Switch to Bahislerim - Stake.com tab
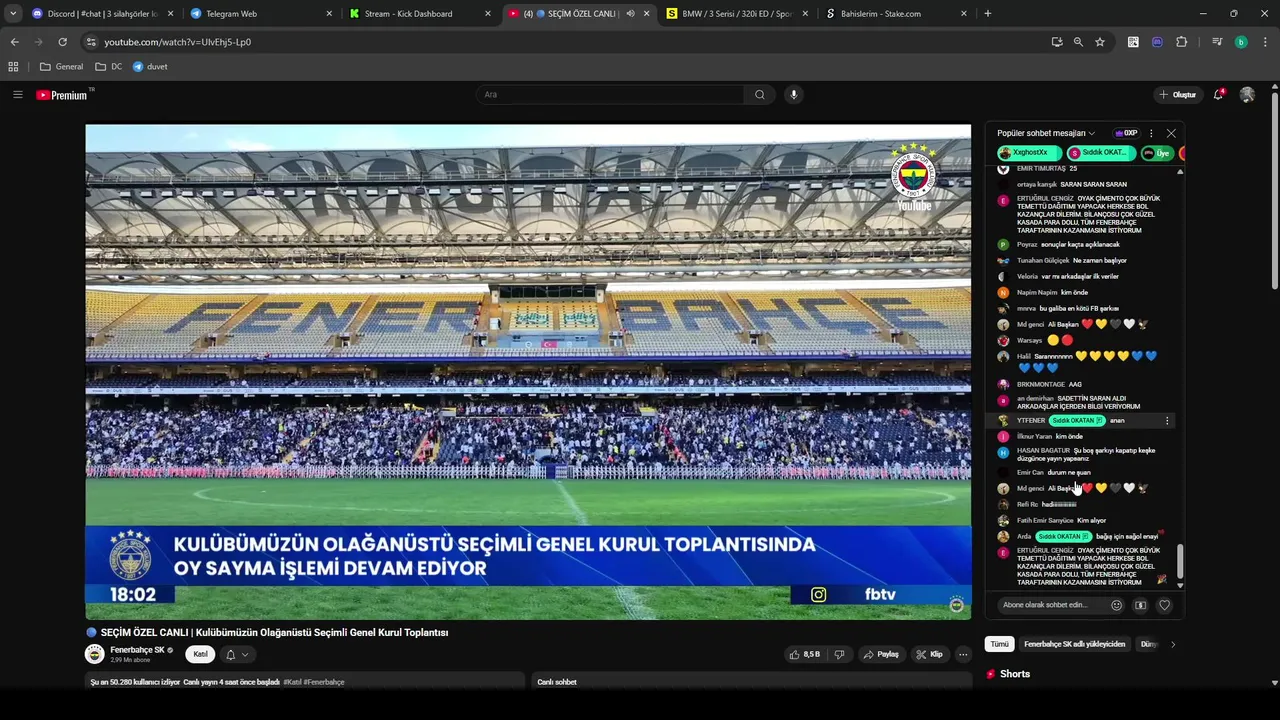1280x720 pixels. coord(895,14)
